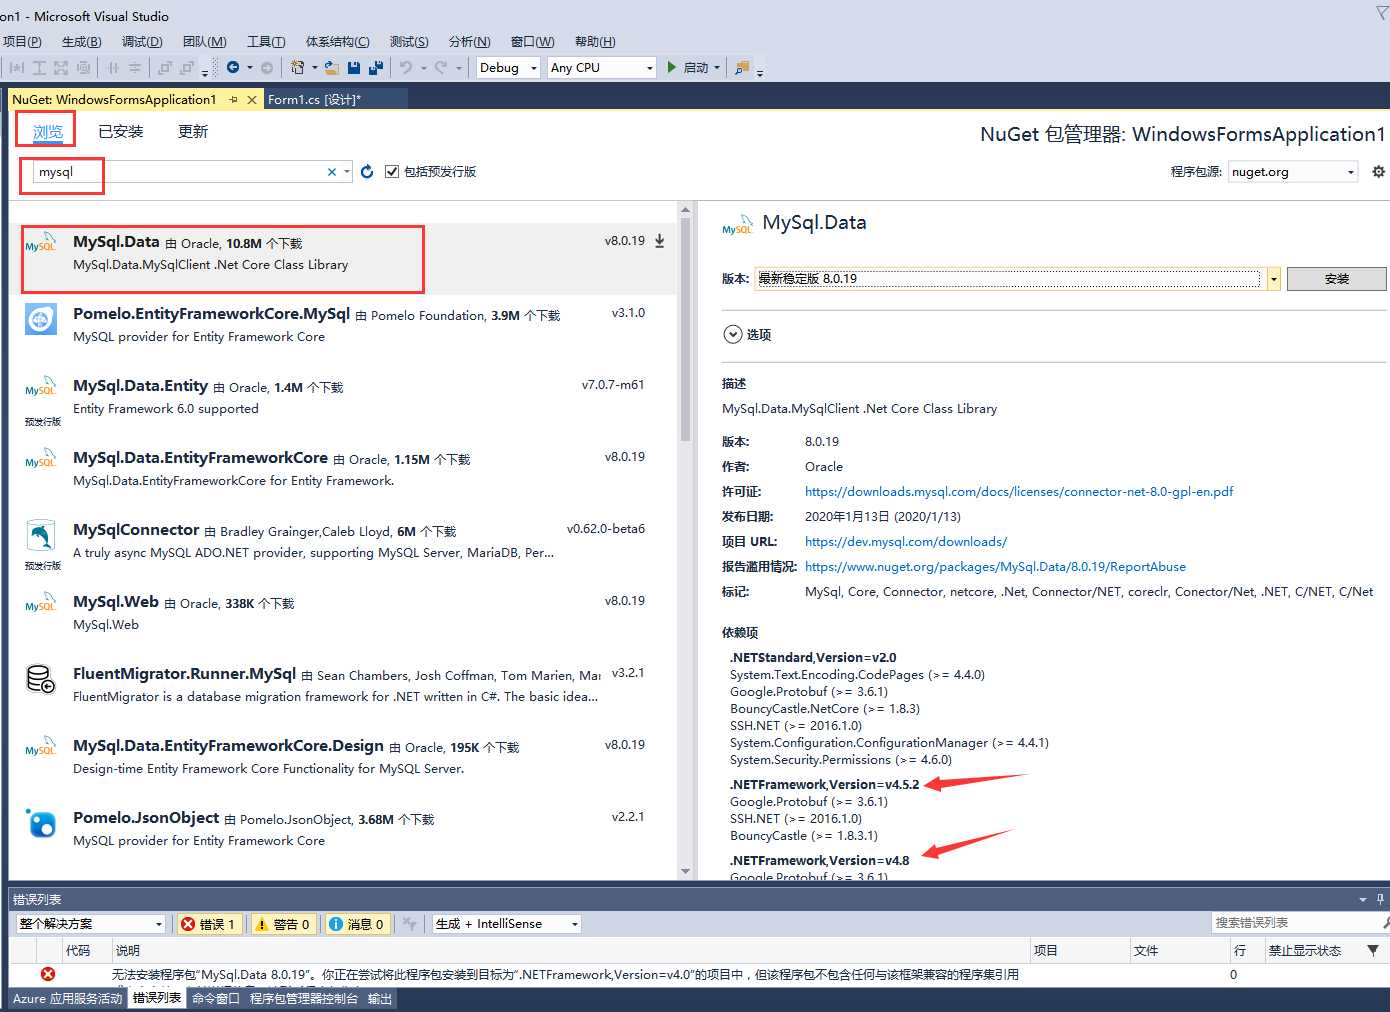Open the start button dropdown arrow
Screen dimensions: 1390x1012
(717, 68)
